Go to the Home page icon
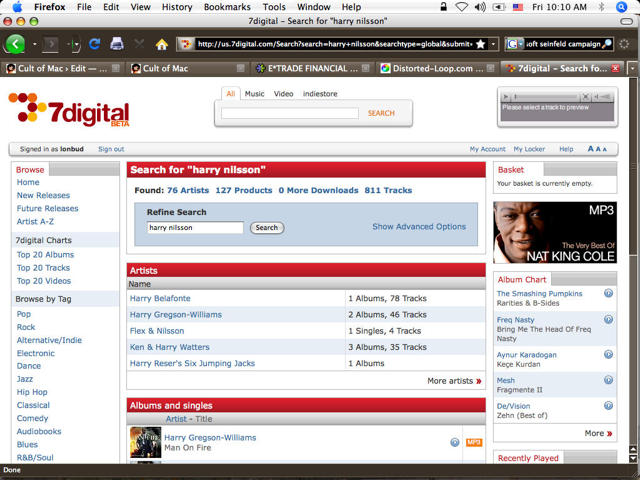This screenshot has width=640, height=480. 162,44
